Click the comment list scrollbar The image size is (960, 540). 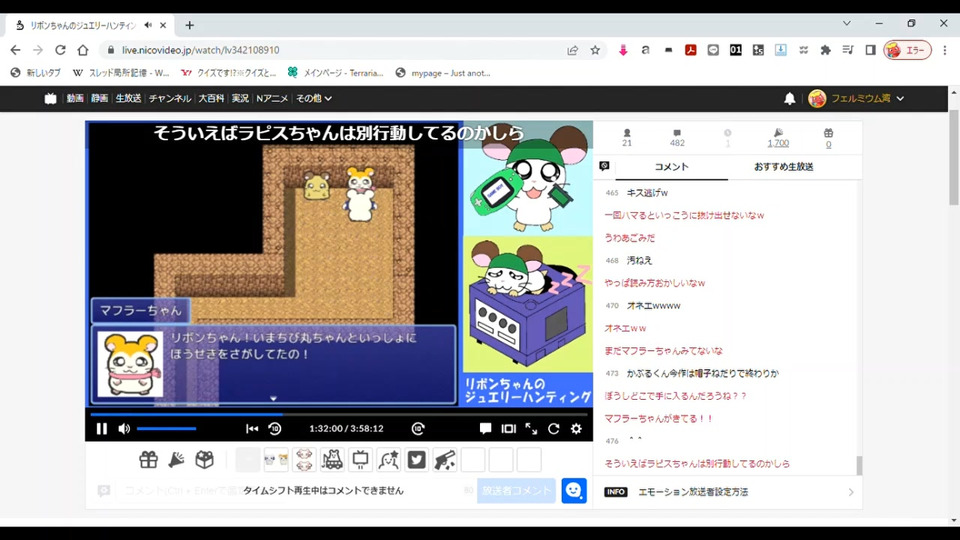coord(859,465)
